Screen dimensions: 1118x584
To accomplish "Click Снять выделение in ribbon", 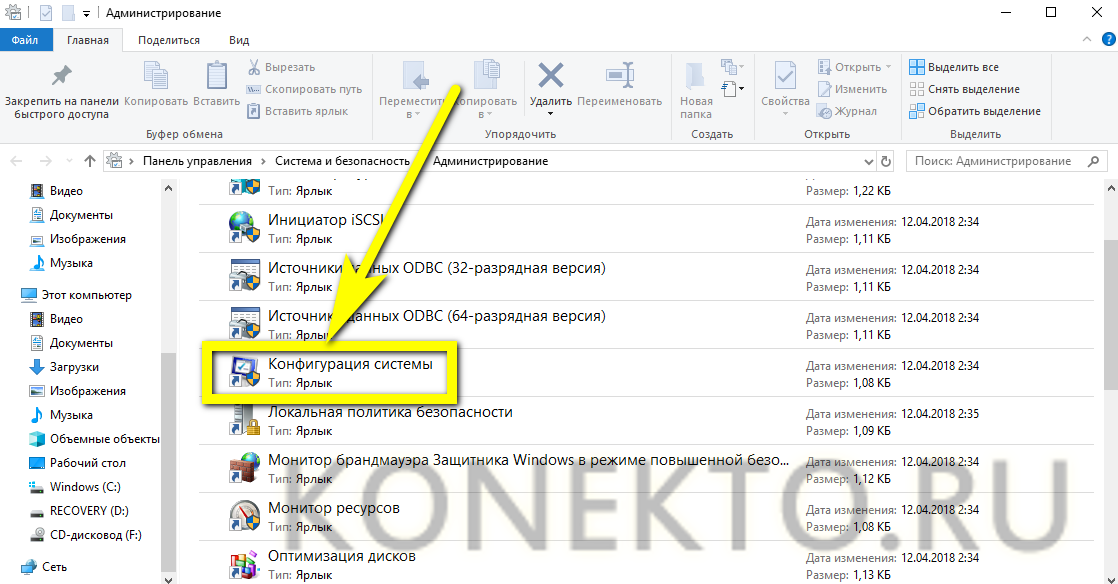I will point(964,89).
